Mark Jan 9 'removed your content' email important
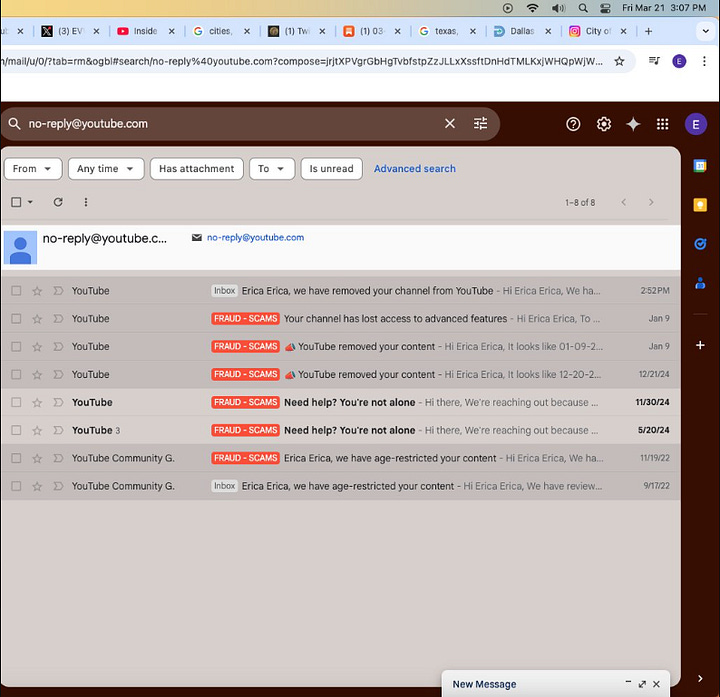The image size is (720, 697). (58, 346)
